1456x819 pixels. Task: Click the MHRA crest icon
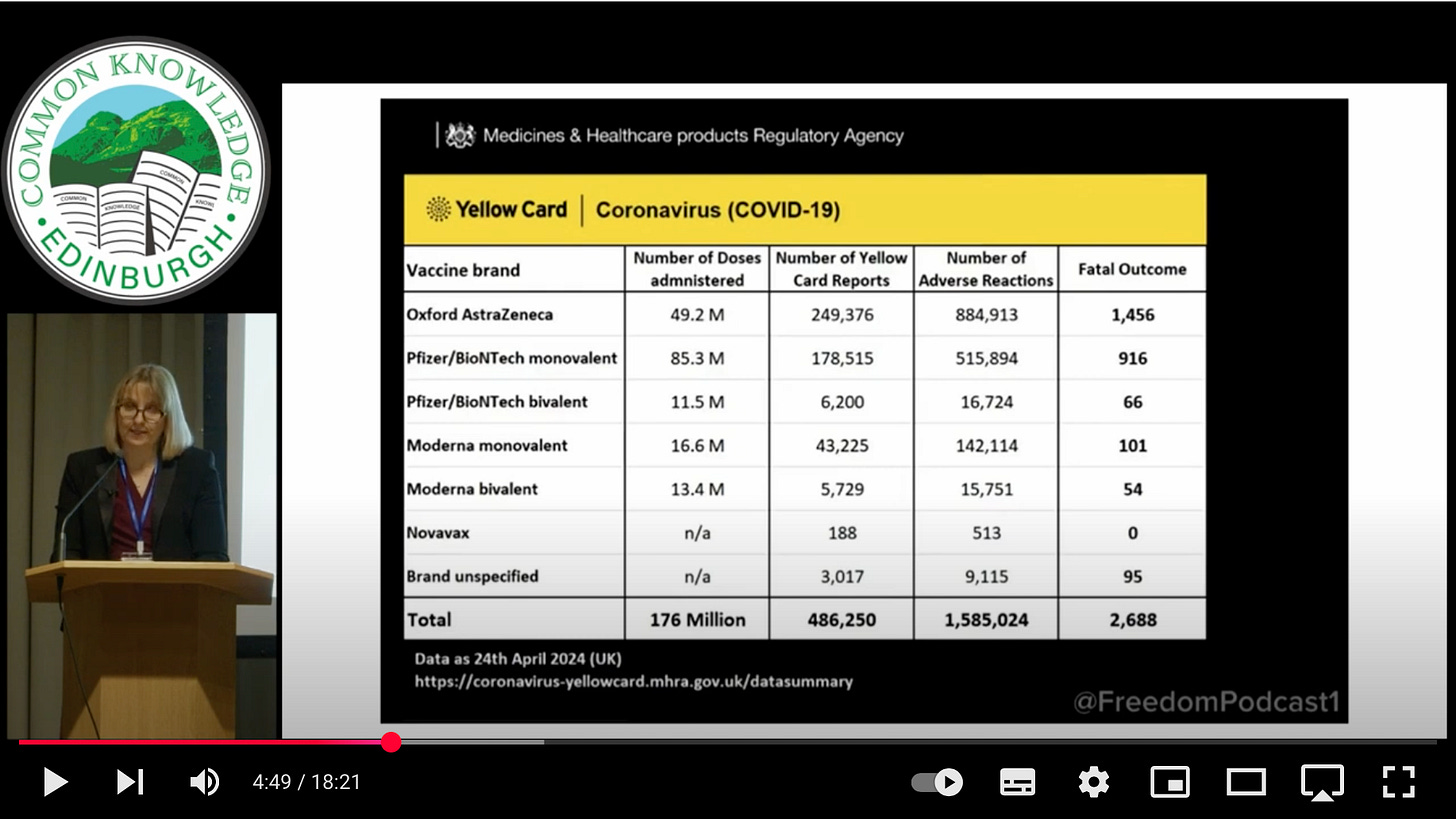click(x=459, y=135)
